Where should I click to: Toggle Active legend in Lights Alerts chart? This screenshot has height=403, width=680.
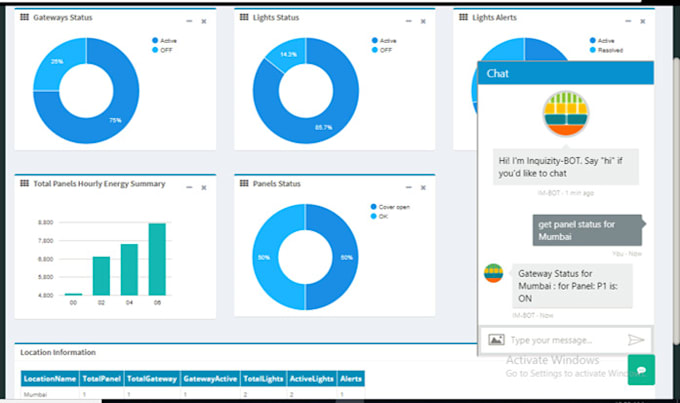pyautogui.click(x=602, y=40)
